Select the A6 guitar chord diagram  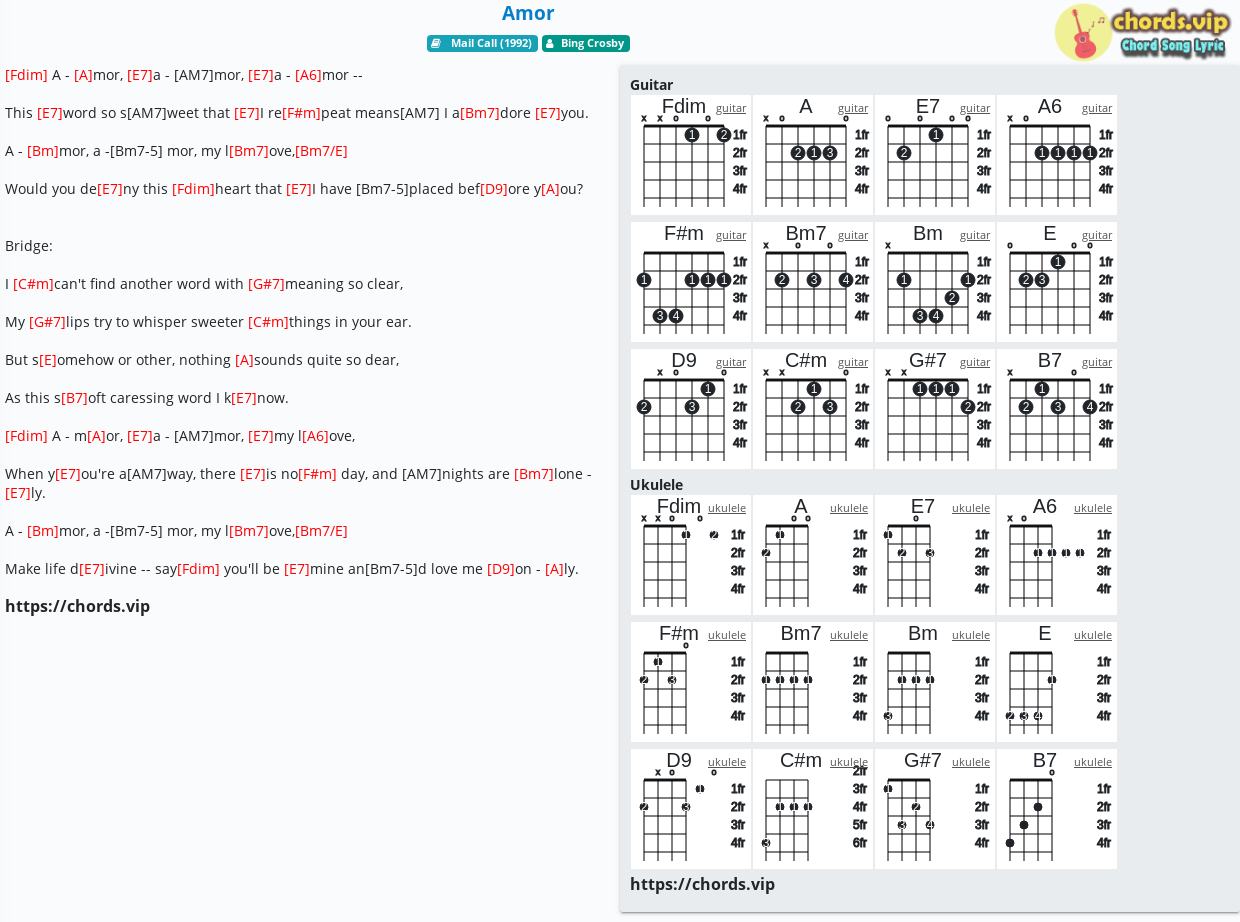pos(1057,155)
